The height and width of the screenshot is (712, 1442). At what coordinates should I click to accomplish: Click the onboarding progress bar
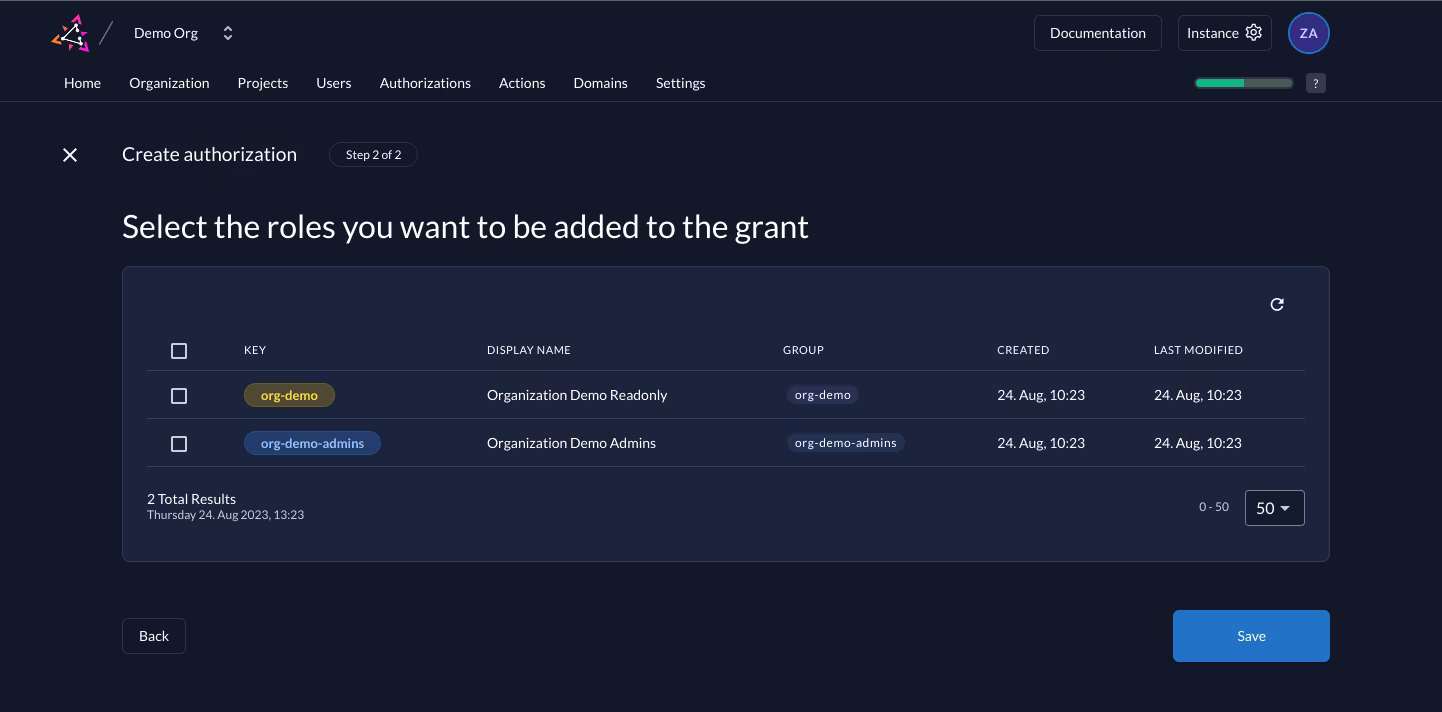1243,83
